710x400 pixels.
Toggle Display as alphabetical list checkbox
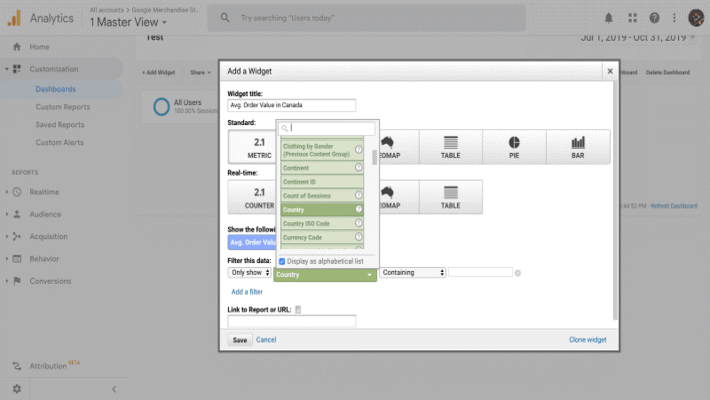tap(282, 261)
